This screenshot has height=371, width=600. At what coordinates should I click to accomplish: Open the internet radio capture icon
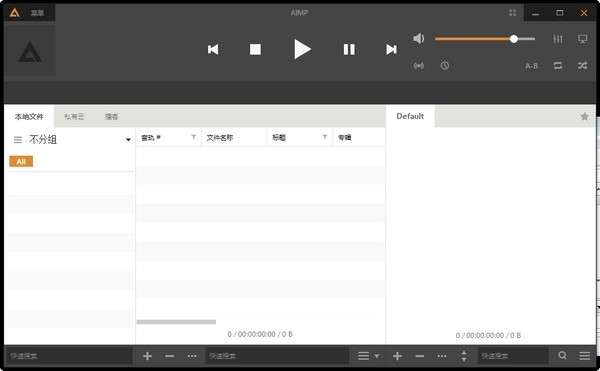pyautogui.click(x=419, y=66)
